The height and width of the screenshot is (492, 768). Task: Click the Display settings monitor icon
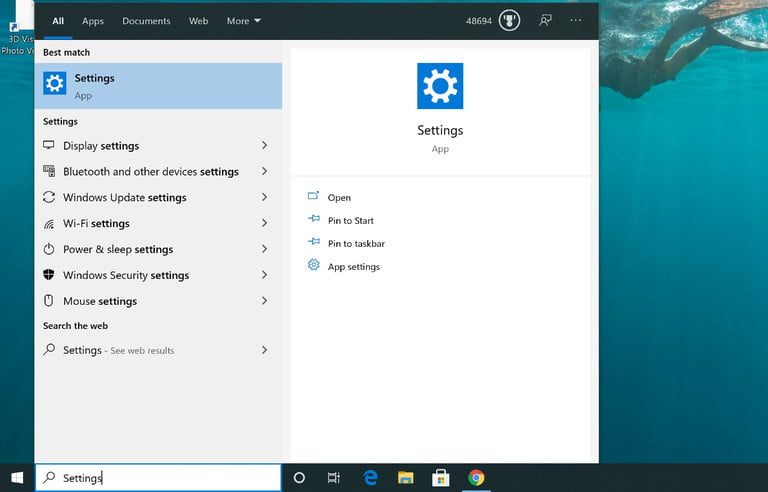(x=49, y=145)
